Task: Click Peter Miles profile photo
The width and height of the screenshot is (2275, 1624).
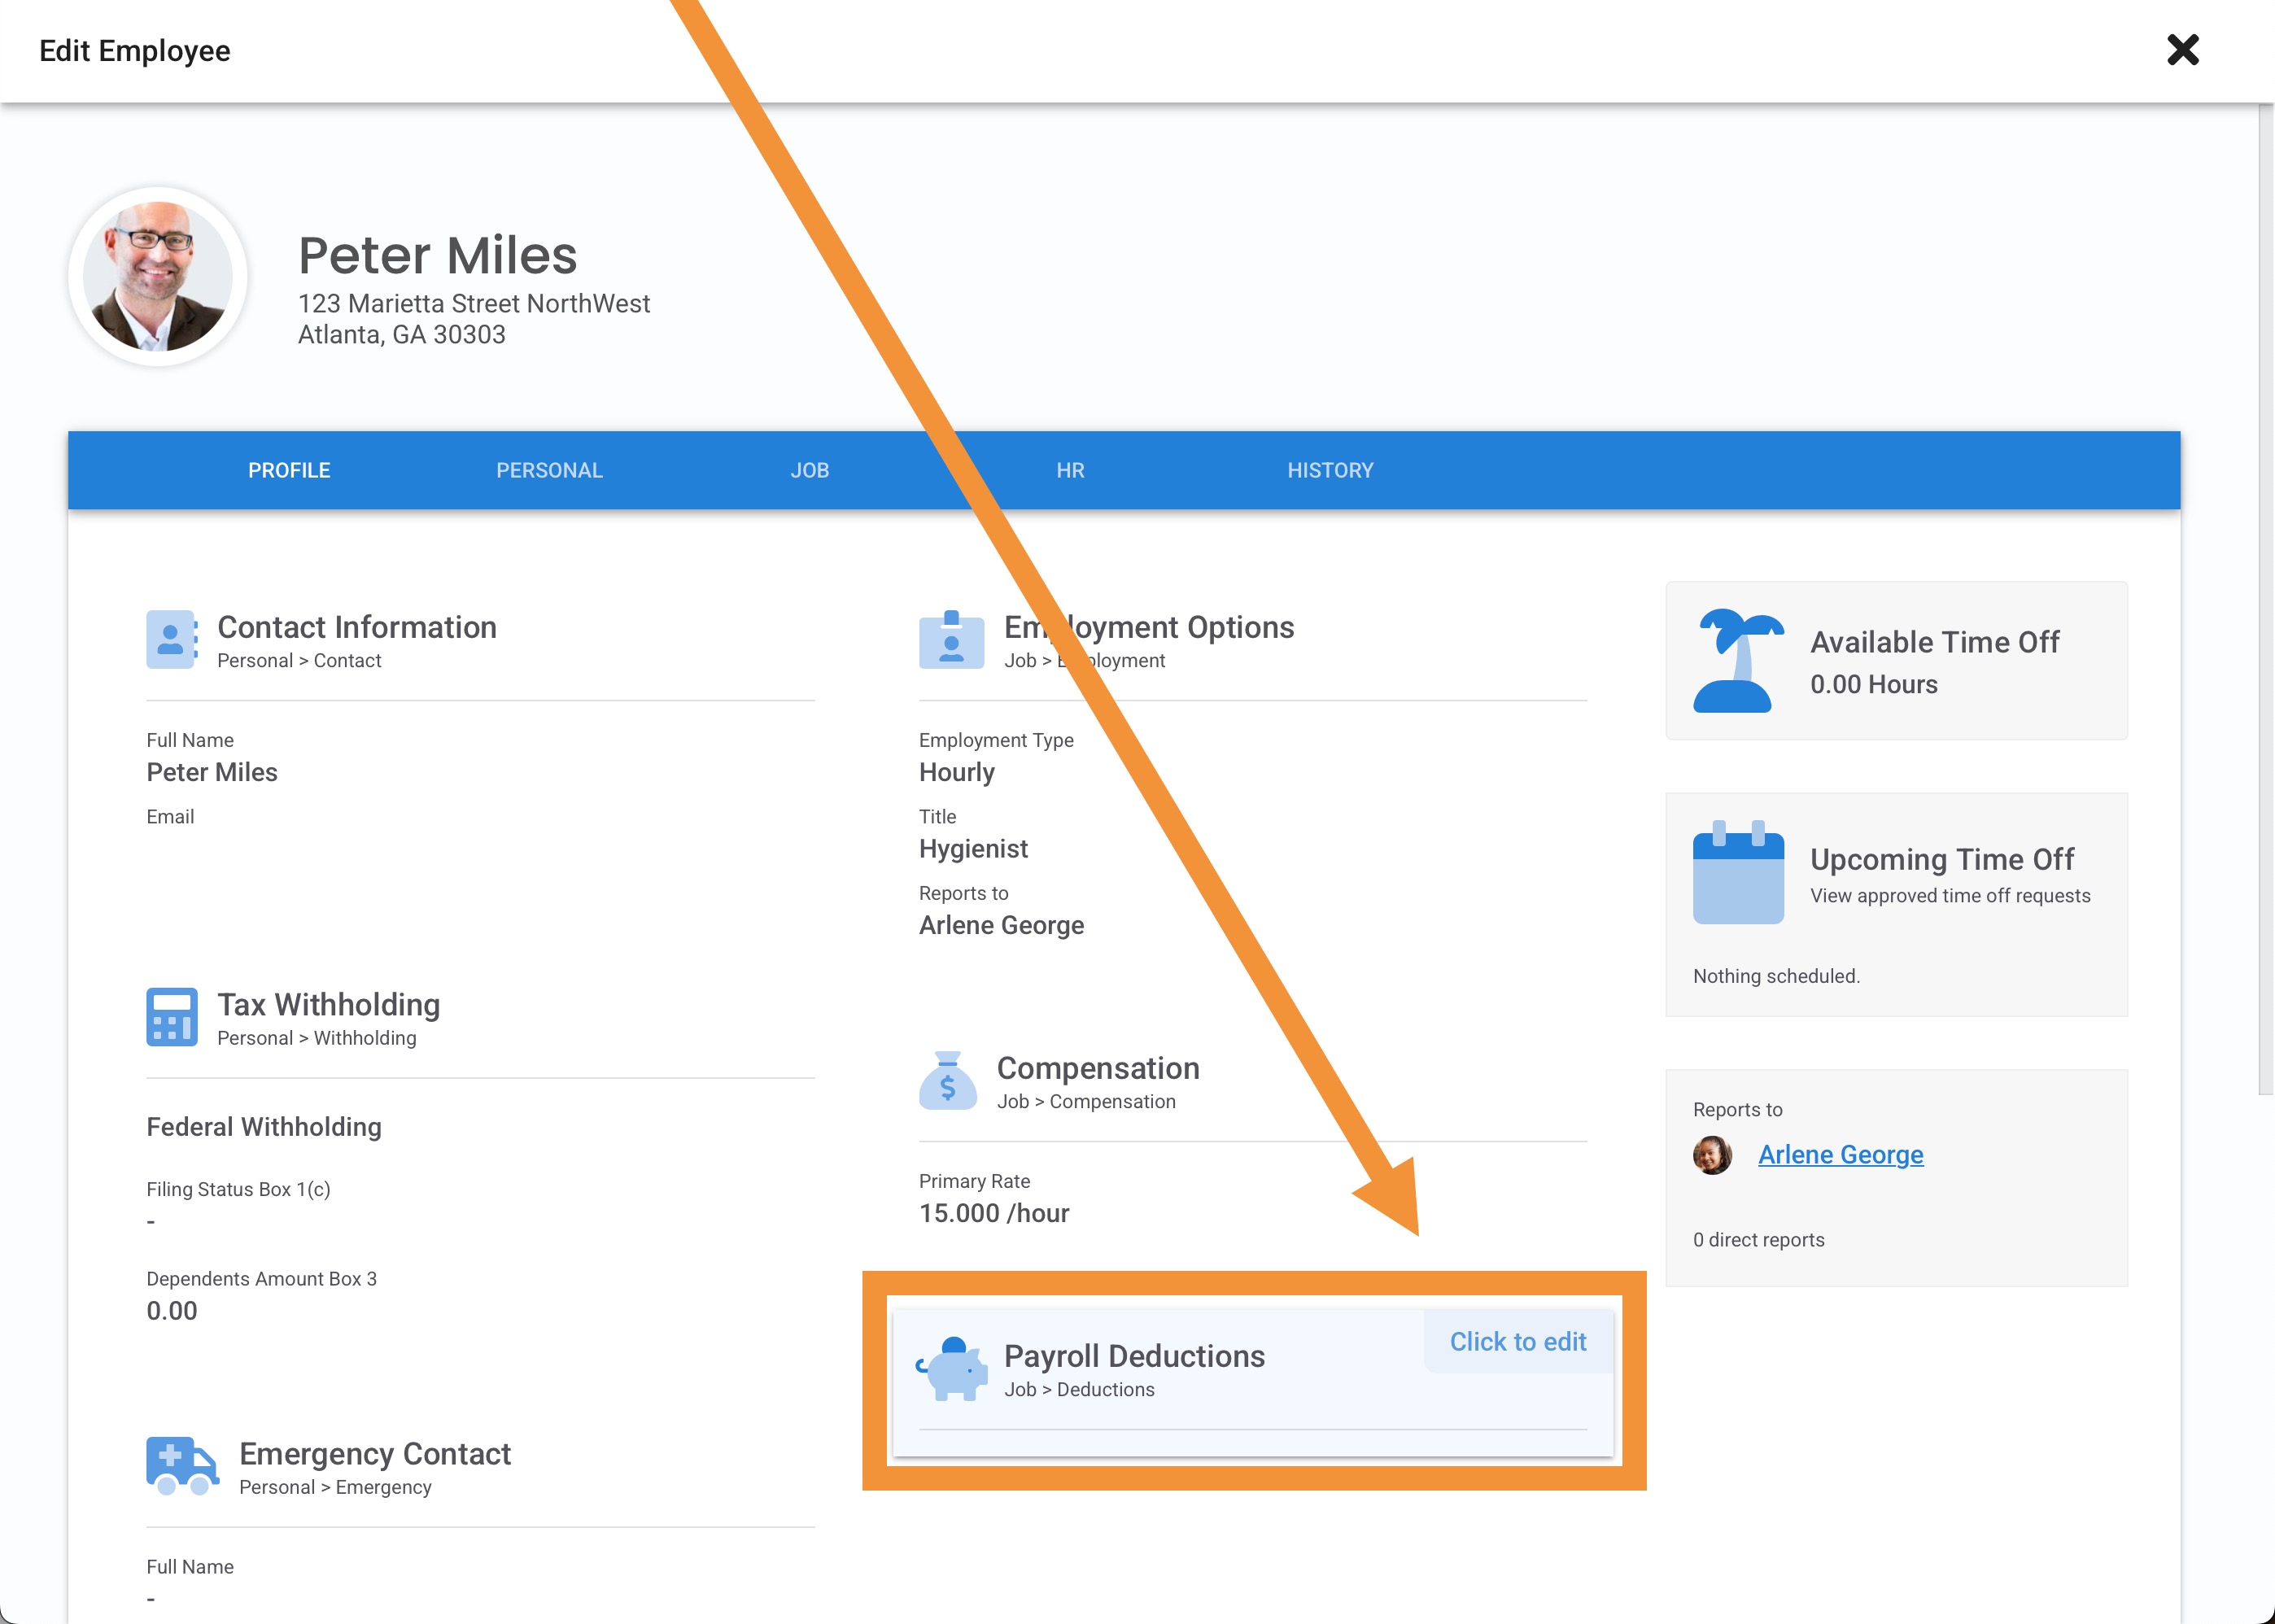Action: 158,276
